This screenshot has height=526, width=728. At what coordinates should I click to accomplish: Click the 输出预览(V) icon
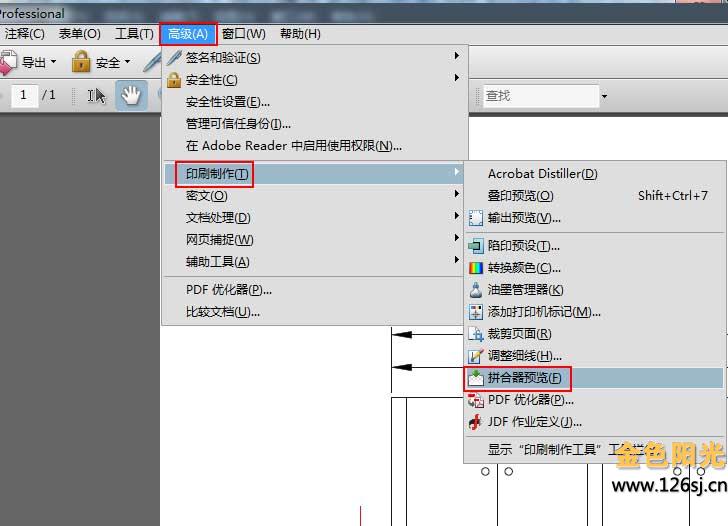(475, 218)
